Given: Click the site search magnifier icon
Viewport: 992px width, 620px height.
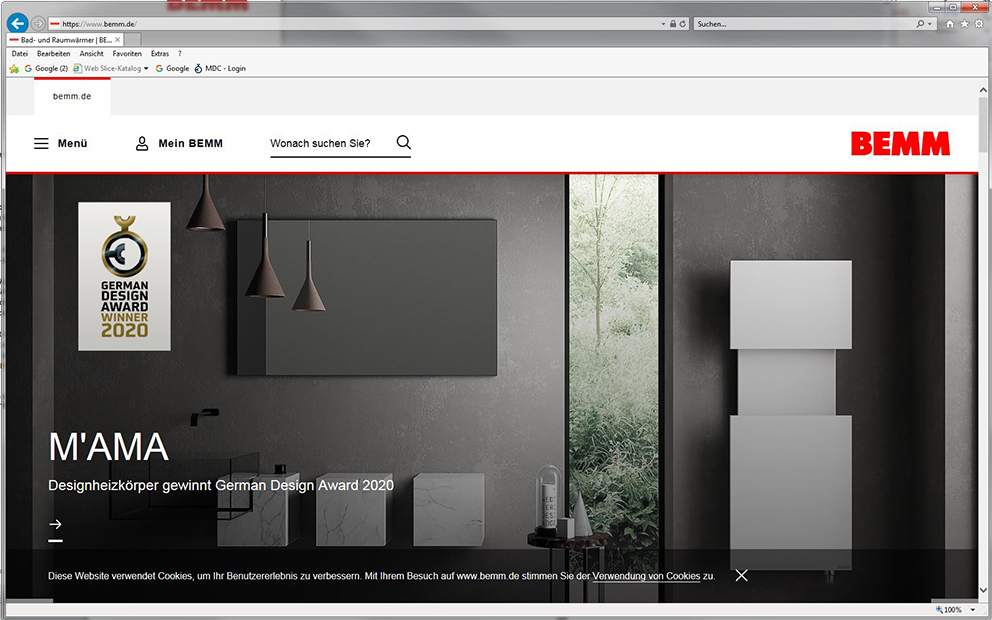Looking at the screenshot, I should pyautogui.click(x=404, y=142).
